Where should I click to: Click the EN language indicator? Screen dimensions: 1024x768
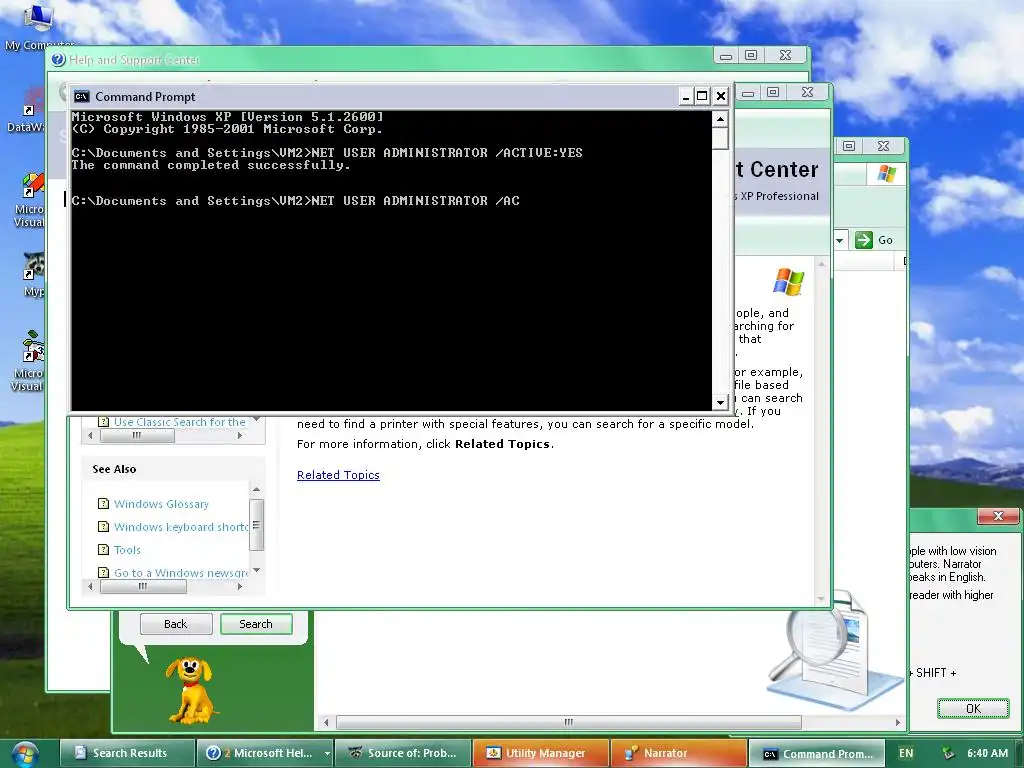906,753
